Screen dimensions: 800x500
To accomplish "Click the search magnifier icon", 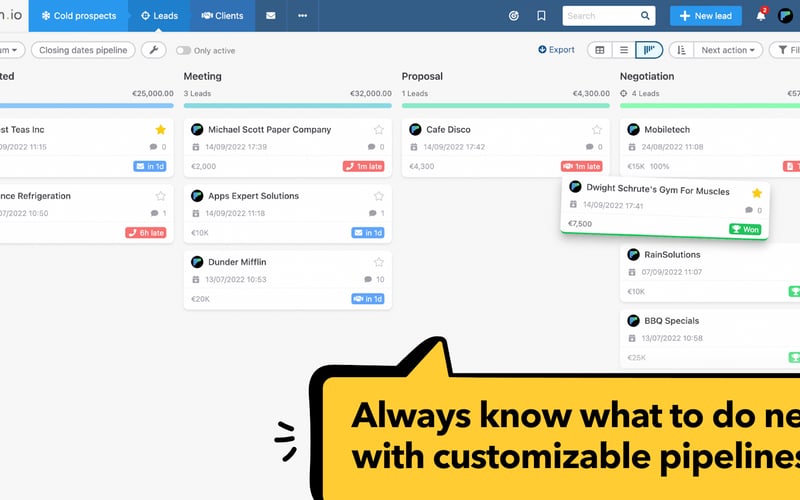I will point(645,16).
